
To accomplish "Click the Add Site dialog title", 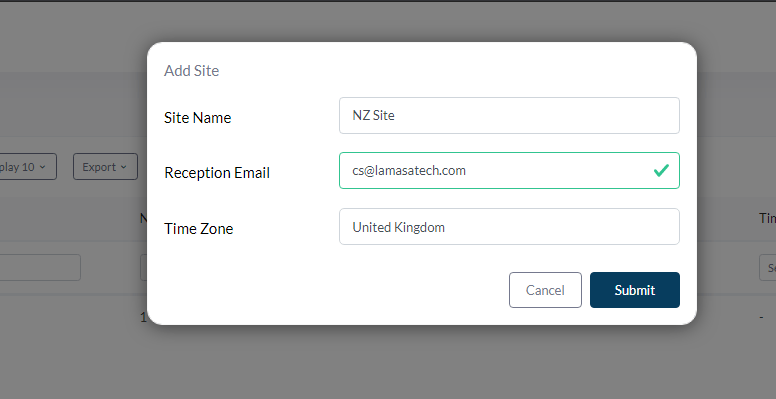I will (192, 70).
